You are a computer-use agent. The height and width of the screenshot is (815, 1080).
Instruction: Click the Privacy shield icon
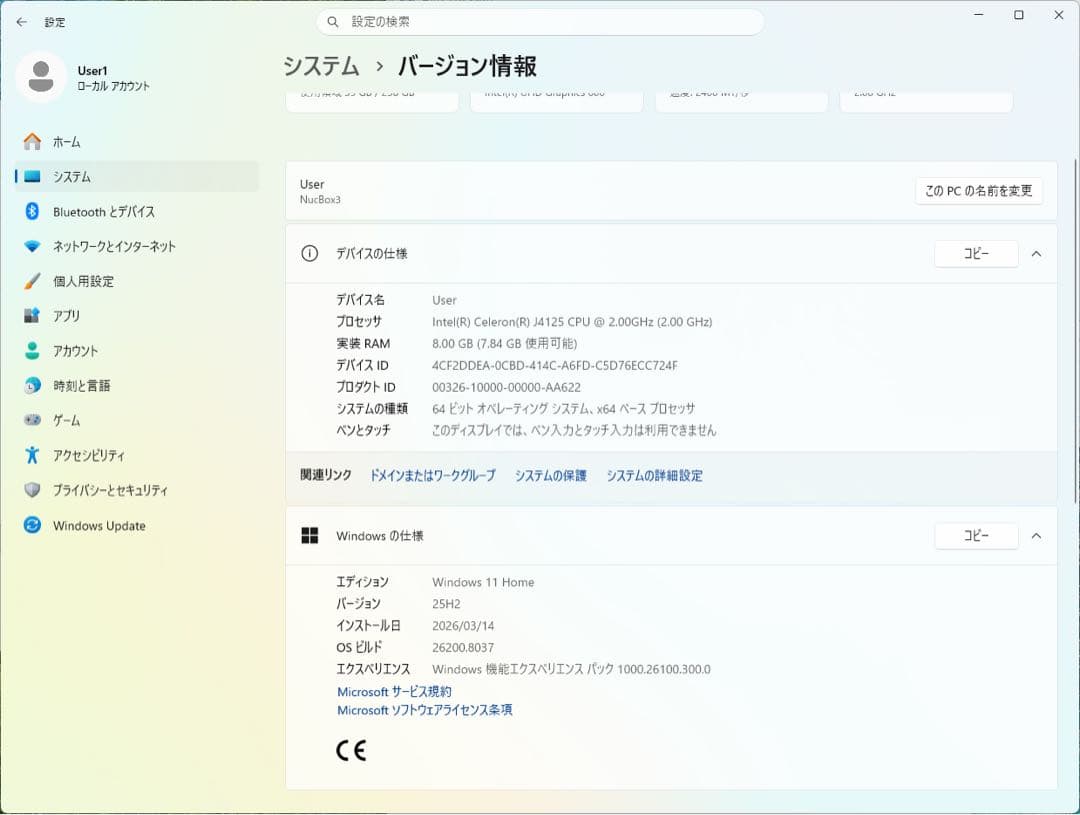(32, 490)
